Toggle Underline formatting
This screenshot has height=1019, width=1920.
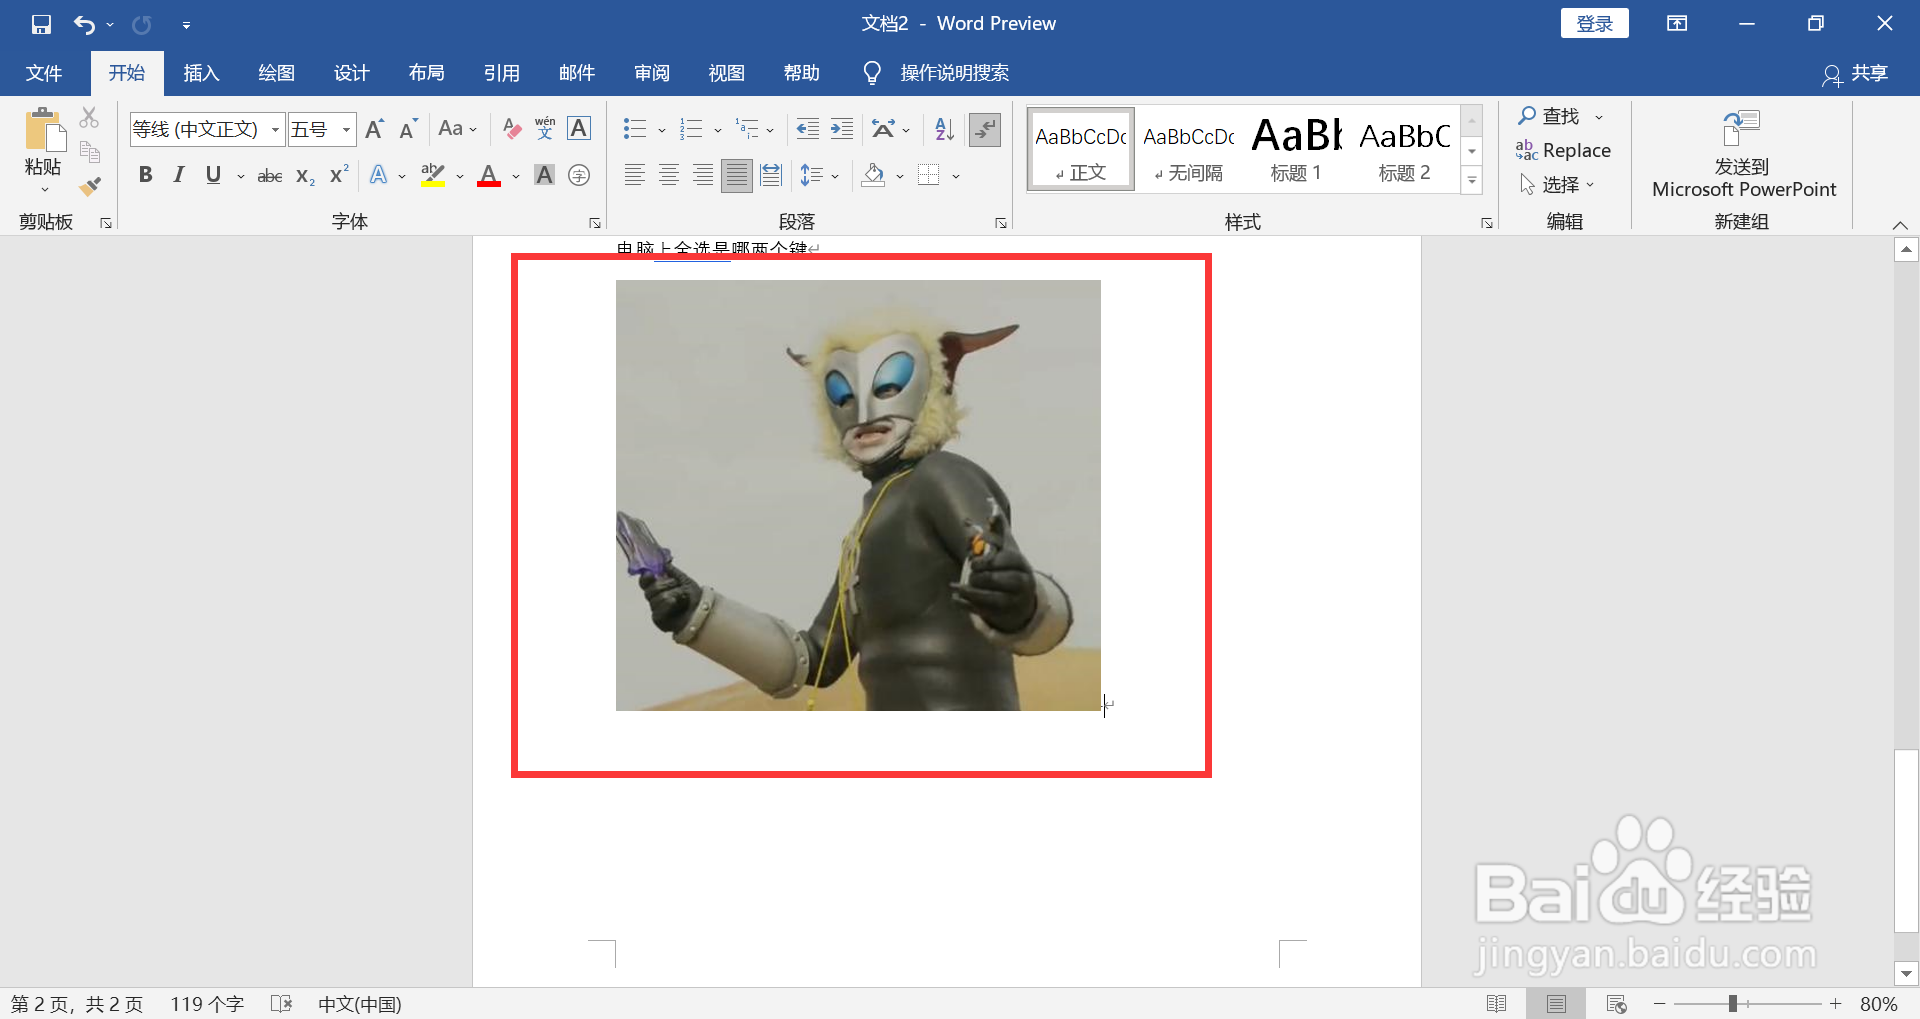213,176
